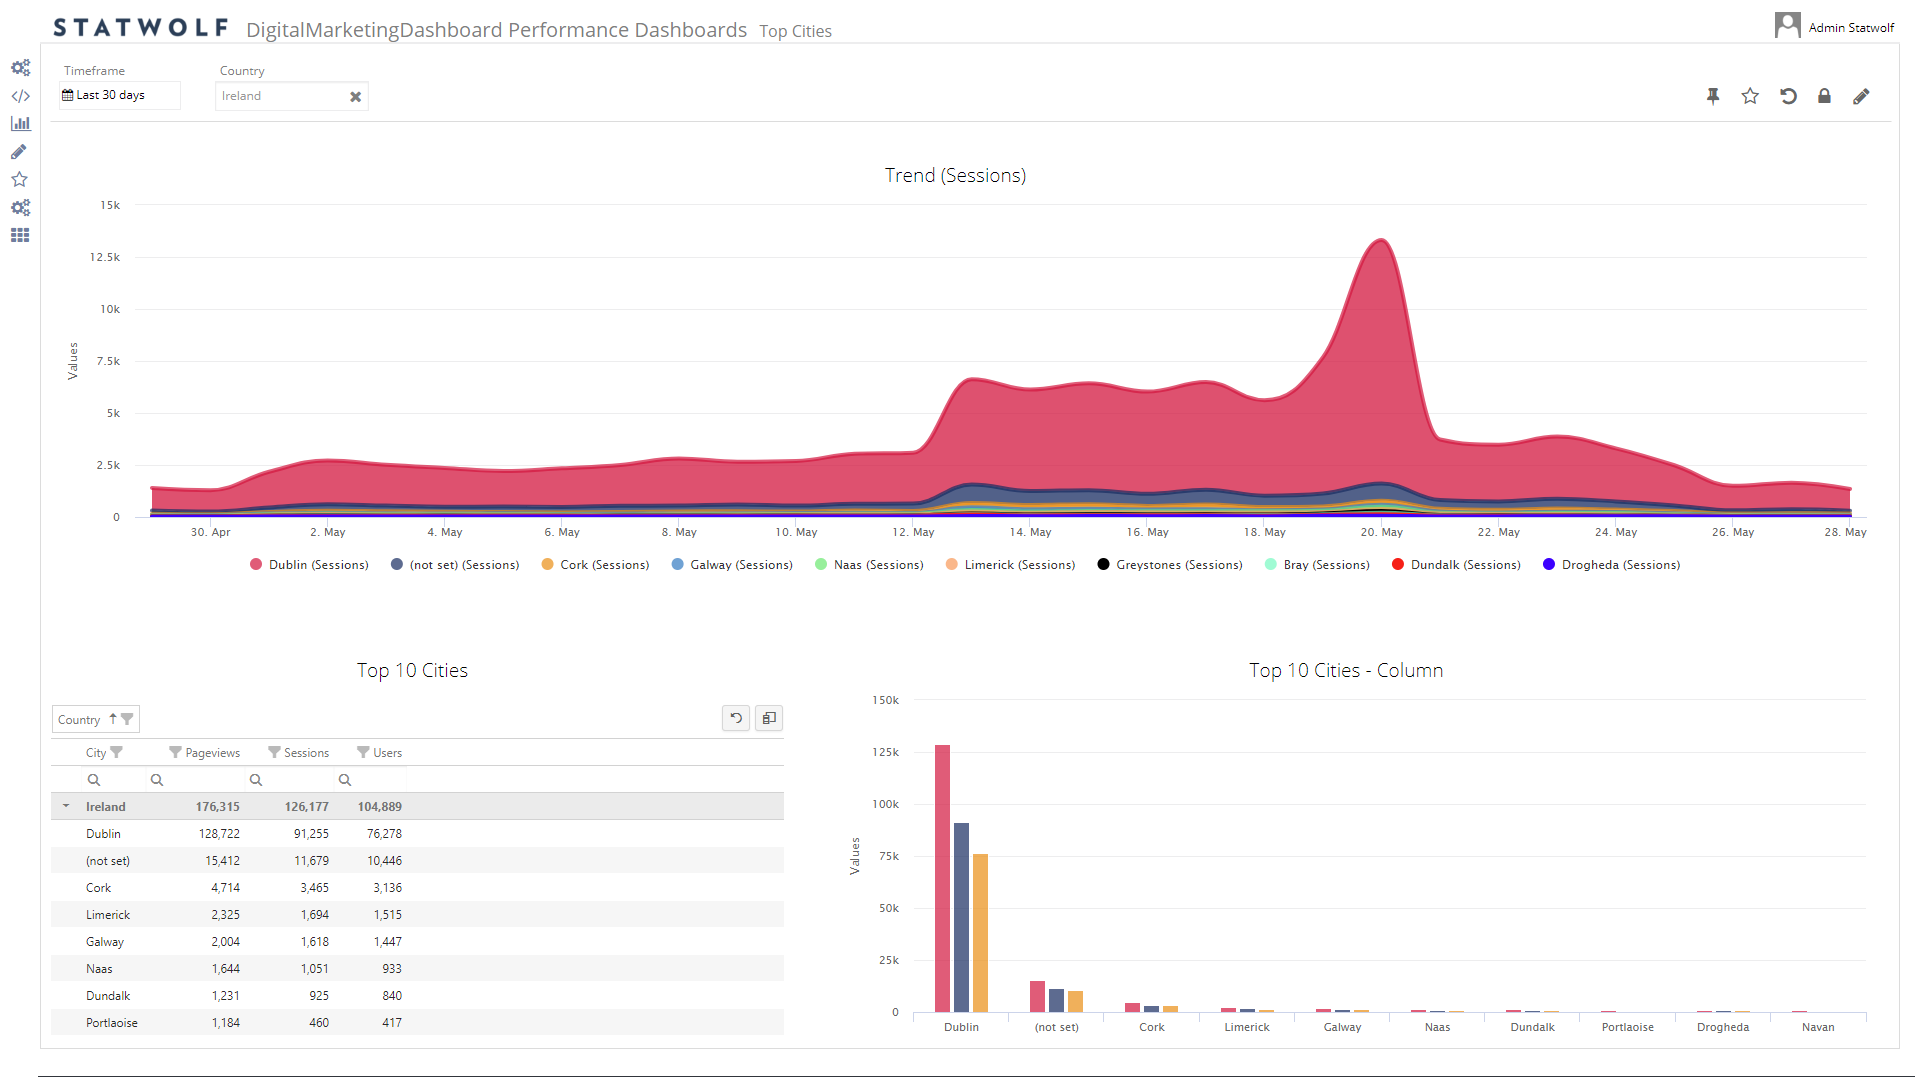Click the Users column search box
This screenshot has width=1915, height=1077.
point(372,780)
